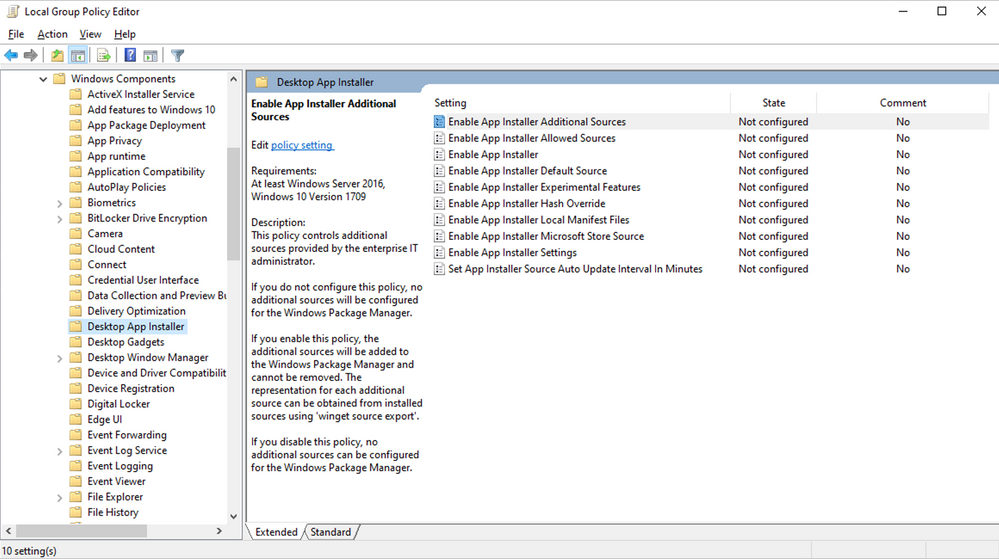The width and height of the screenshot is (999, 559).
Task: Select Enable App Installer Microsoft Store Source
Action: pyautogui.click(x=545, y=236)
